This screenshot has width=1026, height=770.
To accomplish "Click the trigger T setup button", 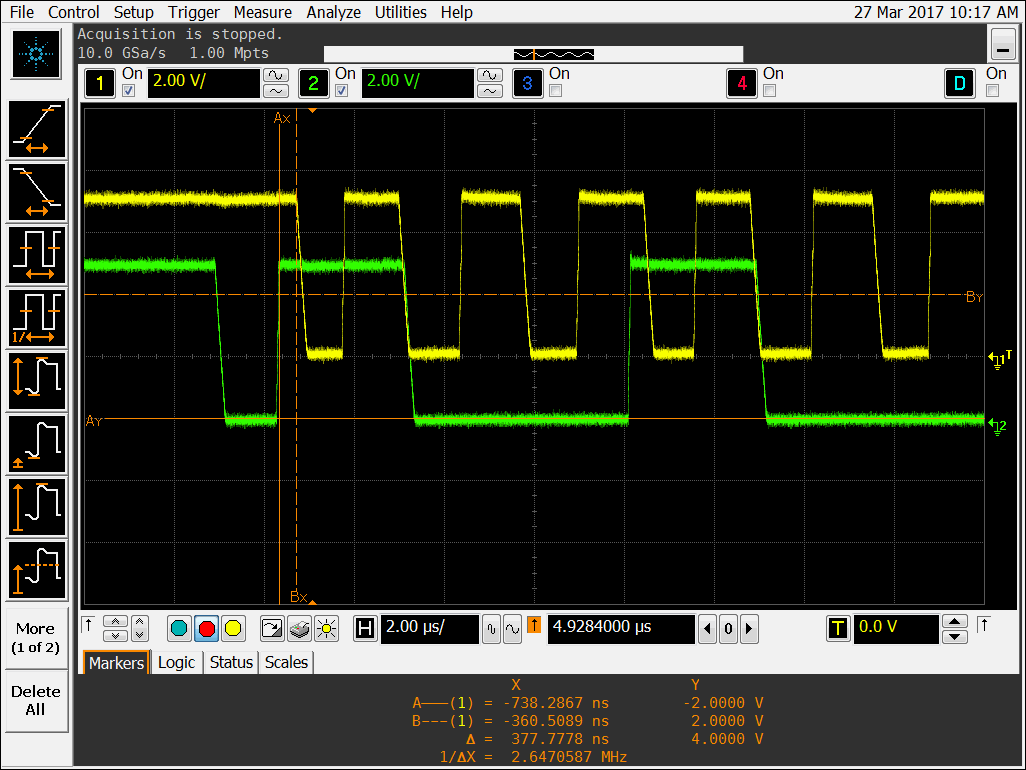I will pos(838,629).
